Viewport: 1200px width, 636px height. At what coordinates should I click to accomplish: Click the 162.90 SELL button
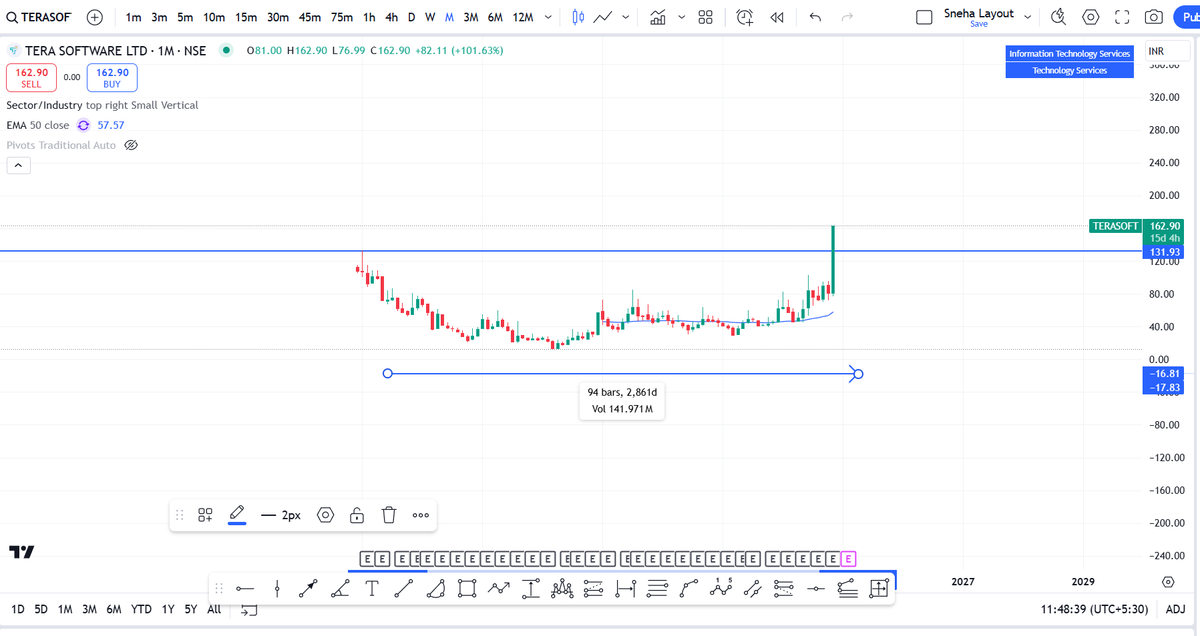click(x=32, y=78)
